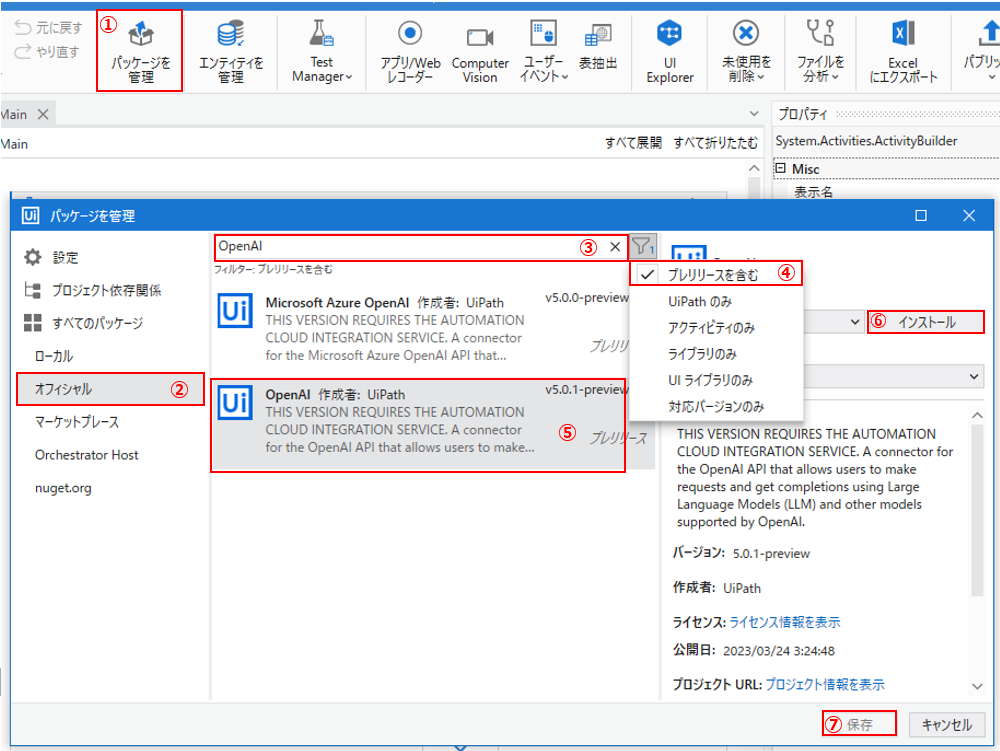Screen dimensions: 1000x751
Task: Toggle ライブラリのみ filter option
Action: point(716,354)
